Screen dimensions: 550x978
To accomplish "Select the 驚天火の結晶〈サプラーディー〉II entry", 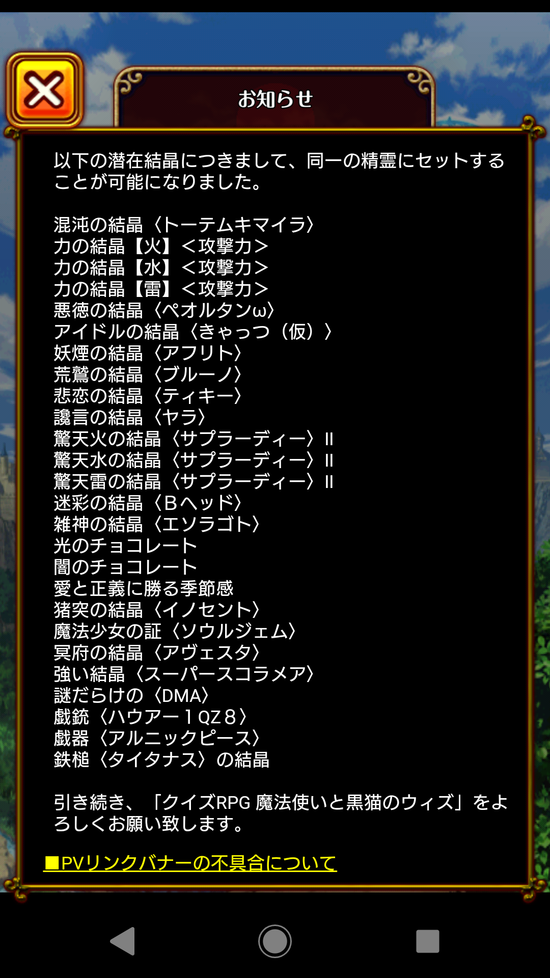I will [194, 438].
